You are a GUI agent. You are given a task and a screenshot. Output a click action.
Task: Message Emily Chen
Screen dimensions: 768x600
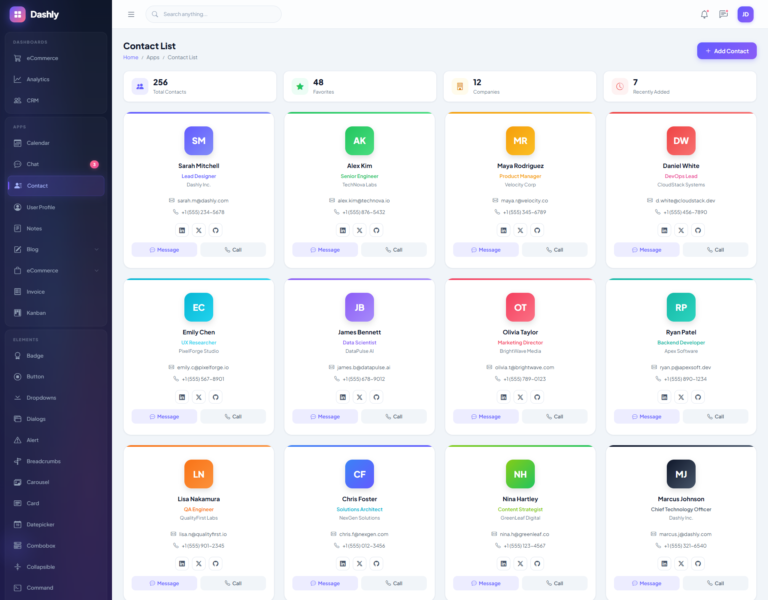[164, 416]
